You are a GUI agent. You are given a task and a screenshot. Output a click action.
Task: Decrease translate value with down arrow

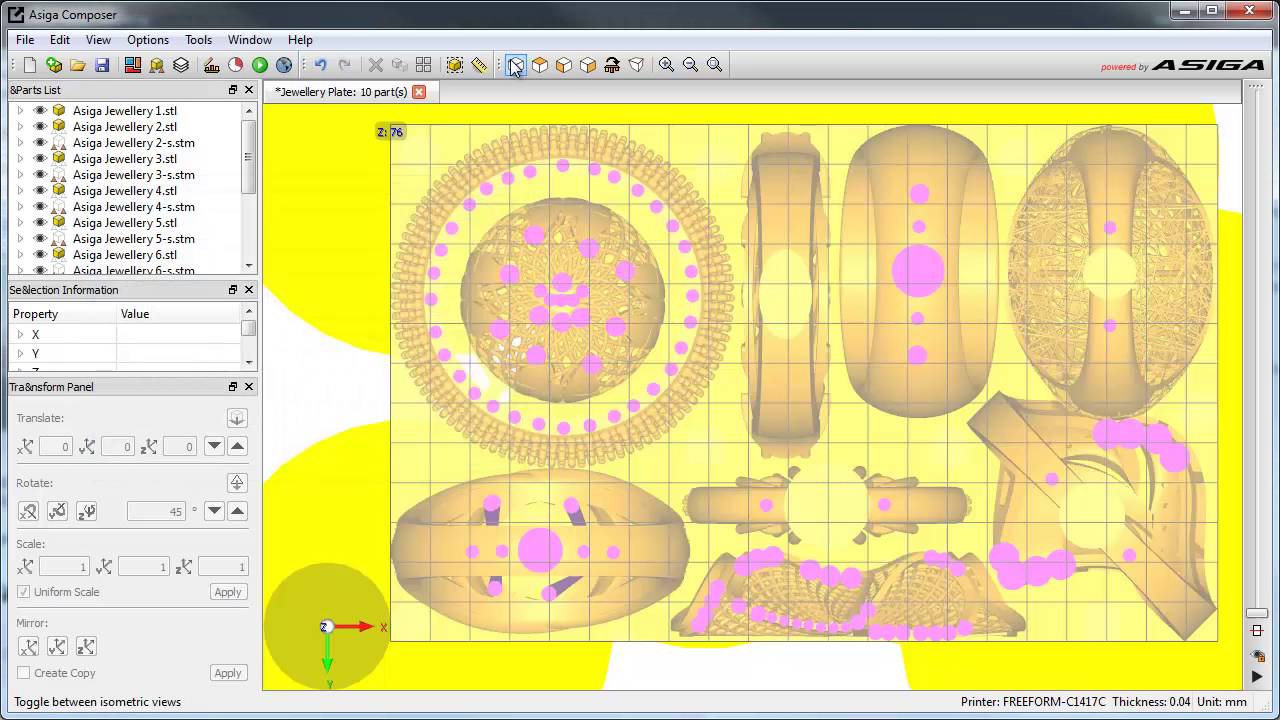(214, 446)
